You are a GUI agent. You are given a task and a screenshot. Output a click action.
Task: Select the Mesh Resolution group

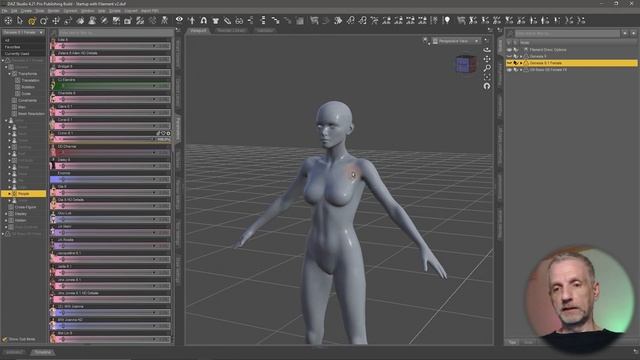(x=31, y=113)
